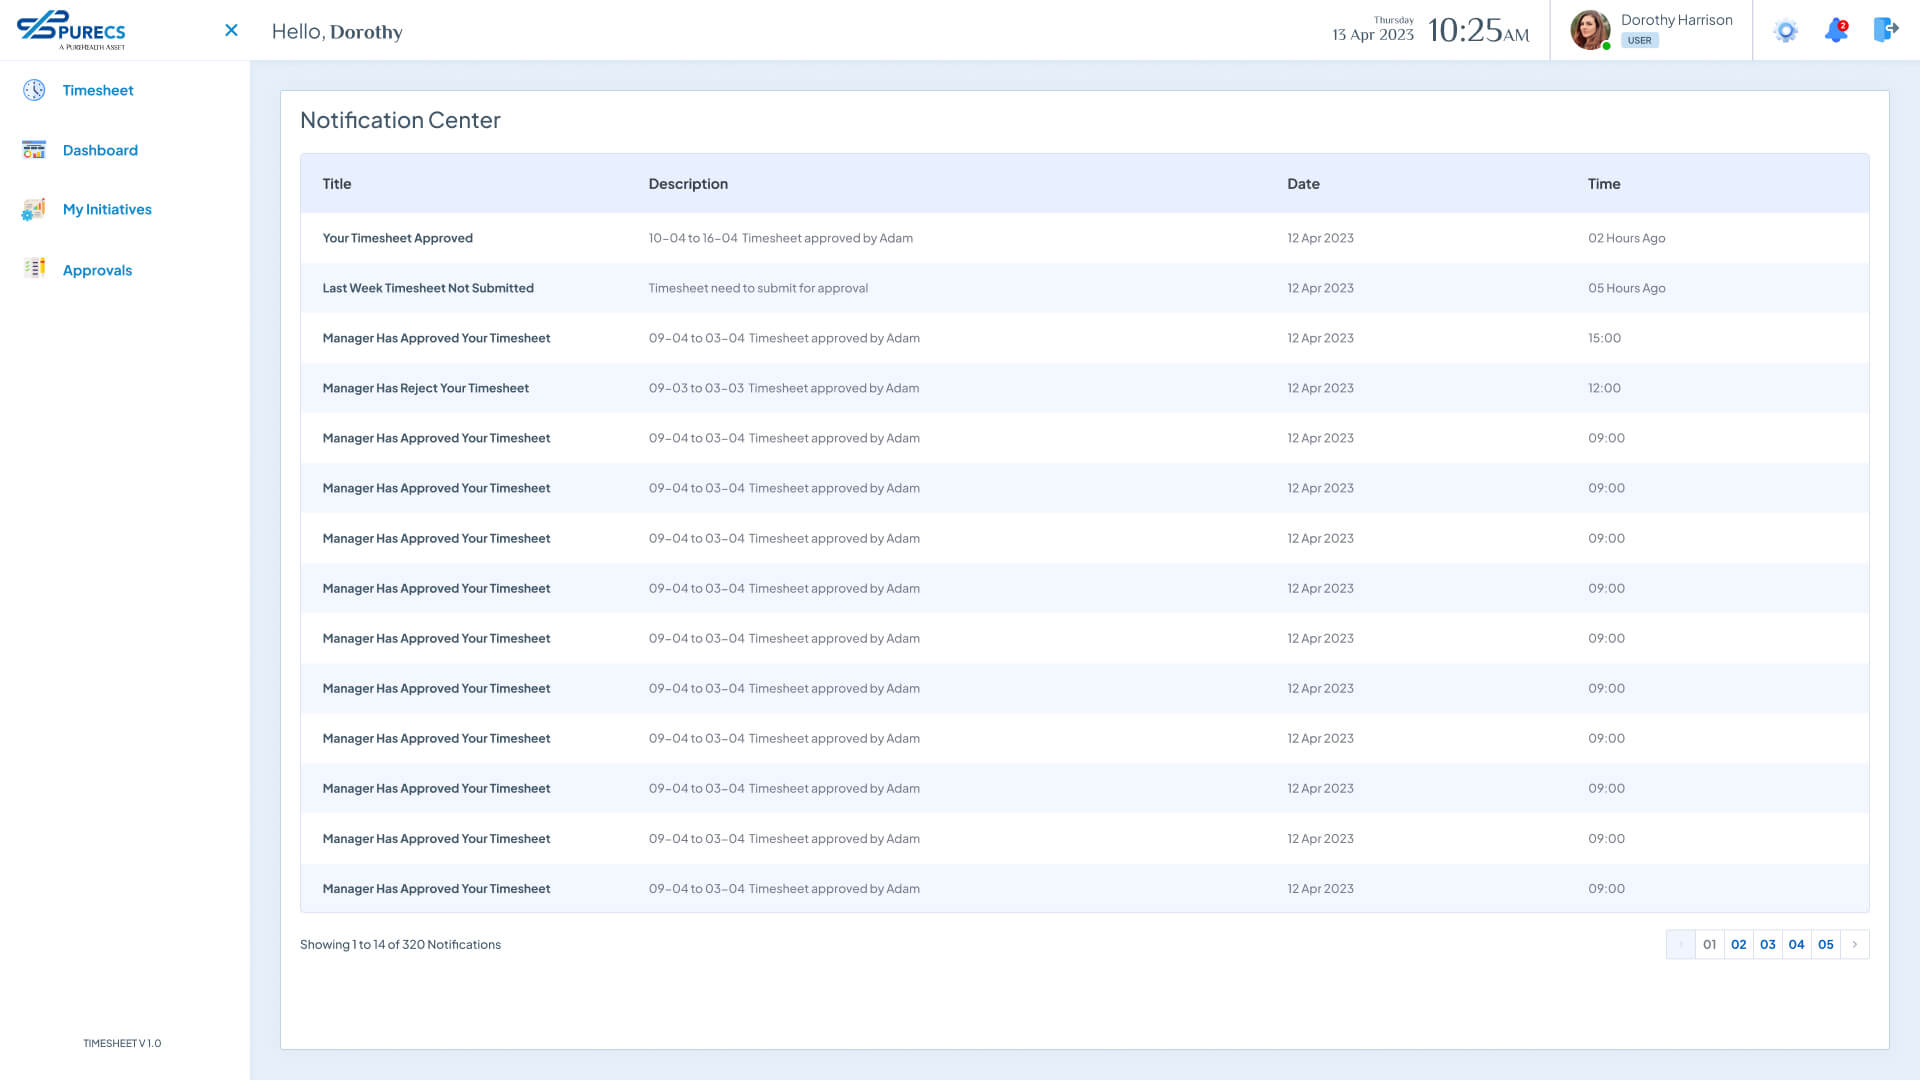1920x1080 pixels.
Task: Jump to notifications page 05
Action: pyautogui.click(x=1826, y=944)
